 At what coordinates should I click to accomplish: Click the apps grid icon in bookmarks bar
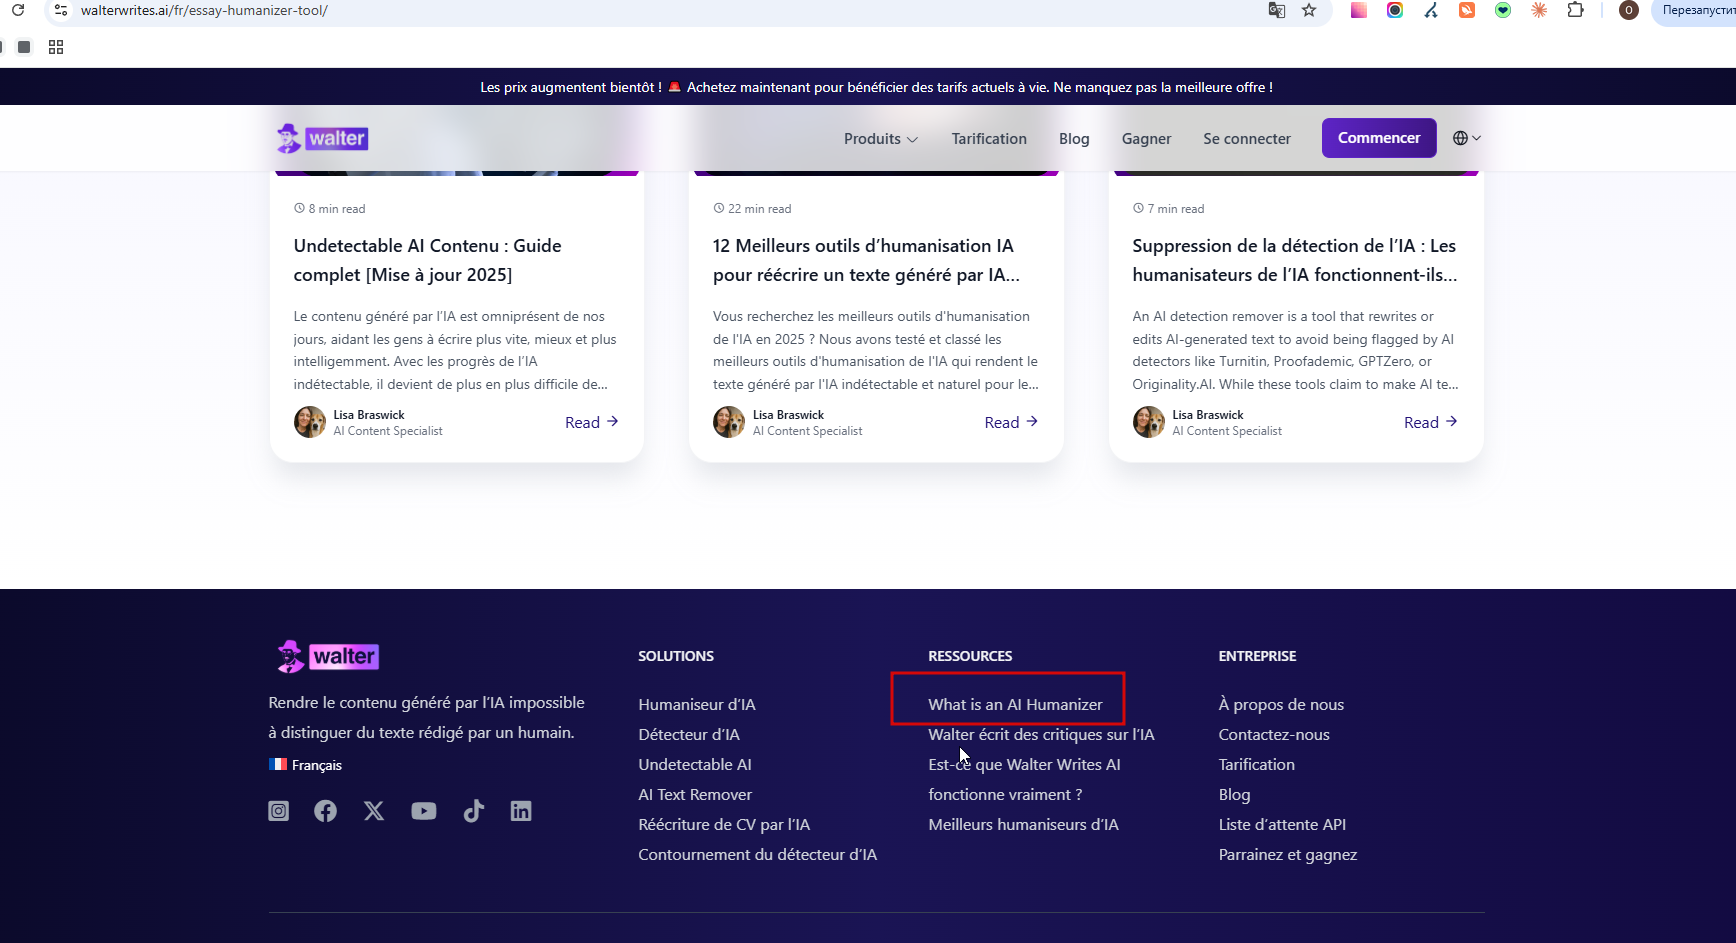[x=56, y=47]
